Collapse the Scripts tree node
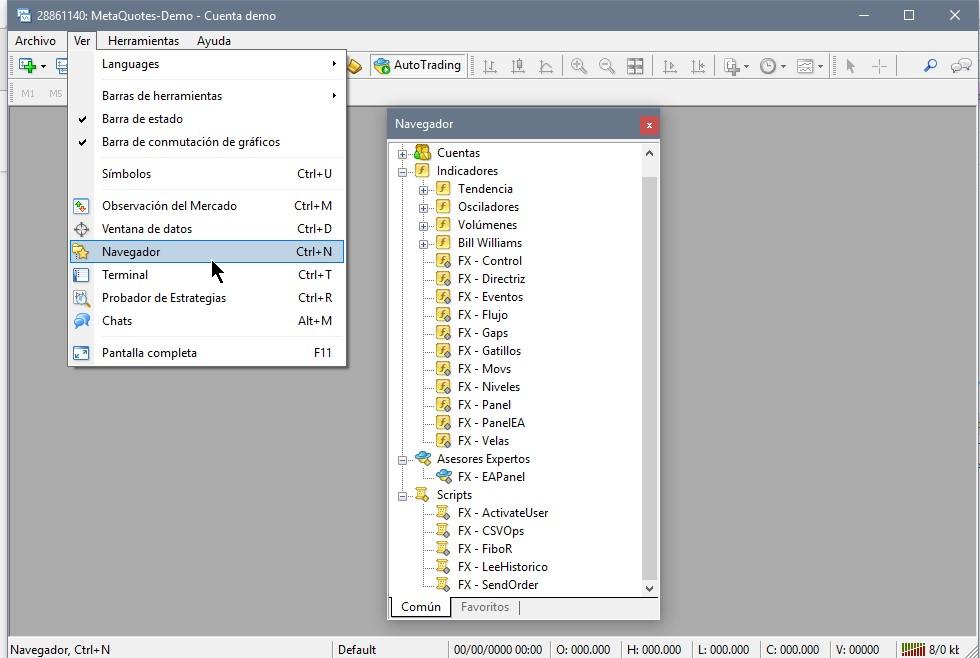Image resolution: width=980 pixels, height=658 pixels. [402, 496]
